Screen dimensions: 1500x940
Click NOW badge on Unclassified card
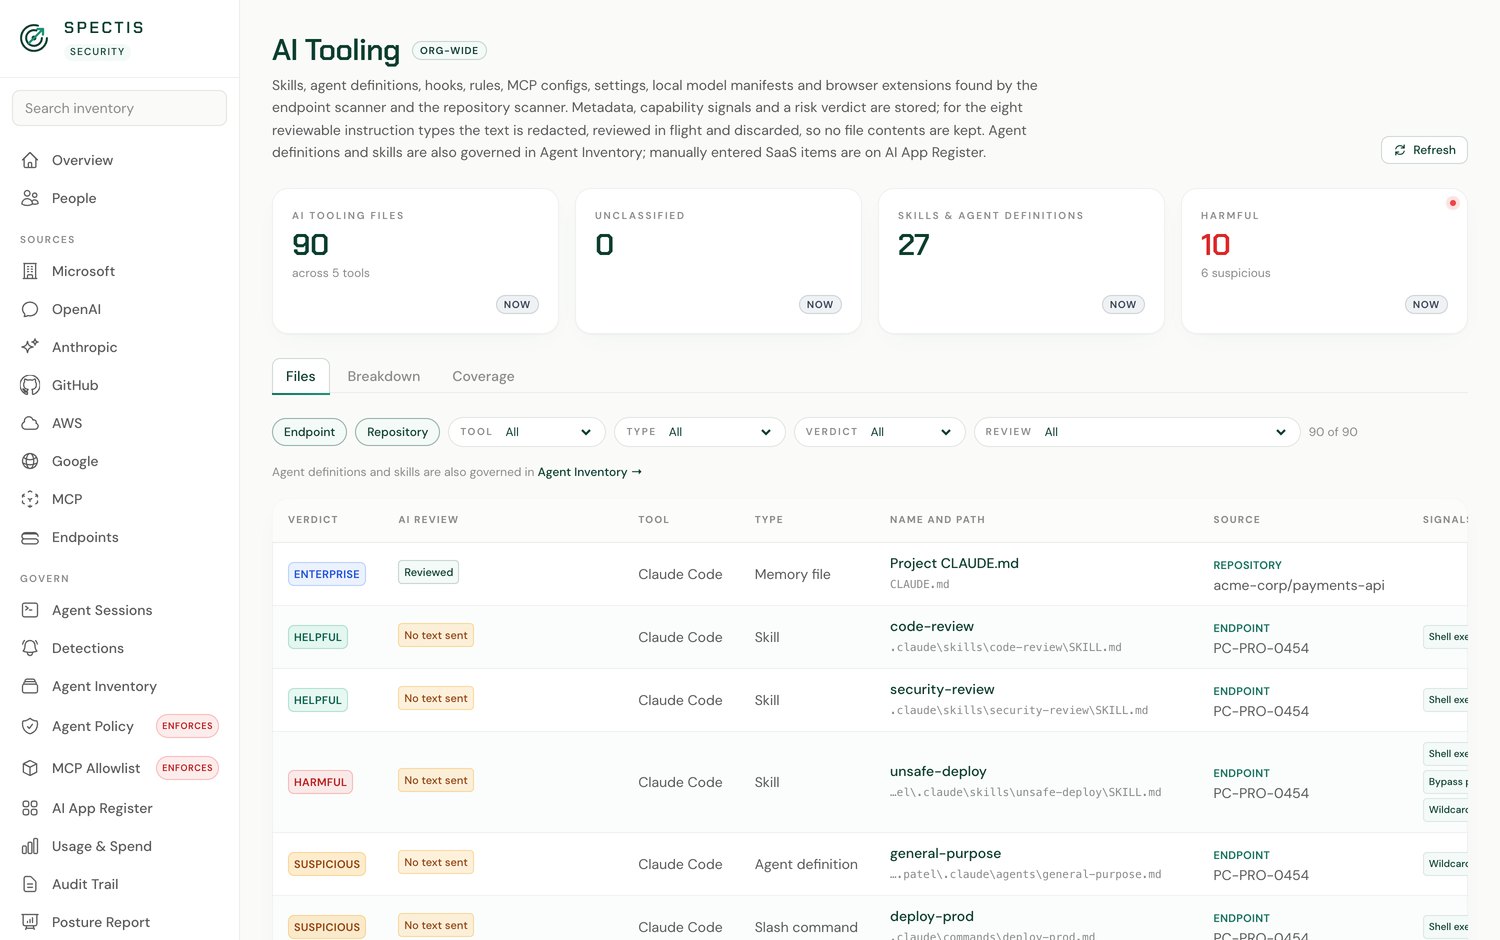[820, 304]
